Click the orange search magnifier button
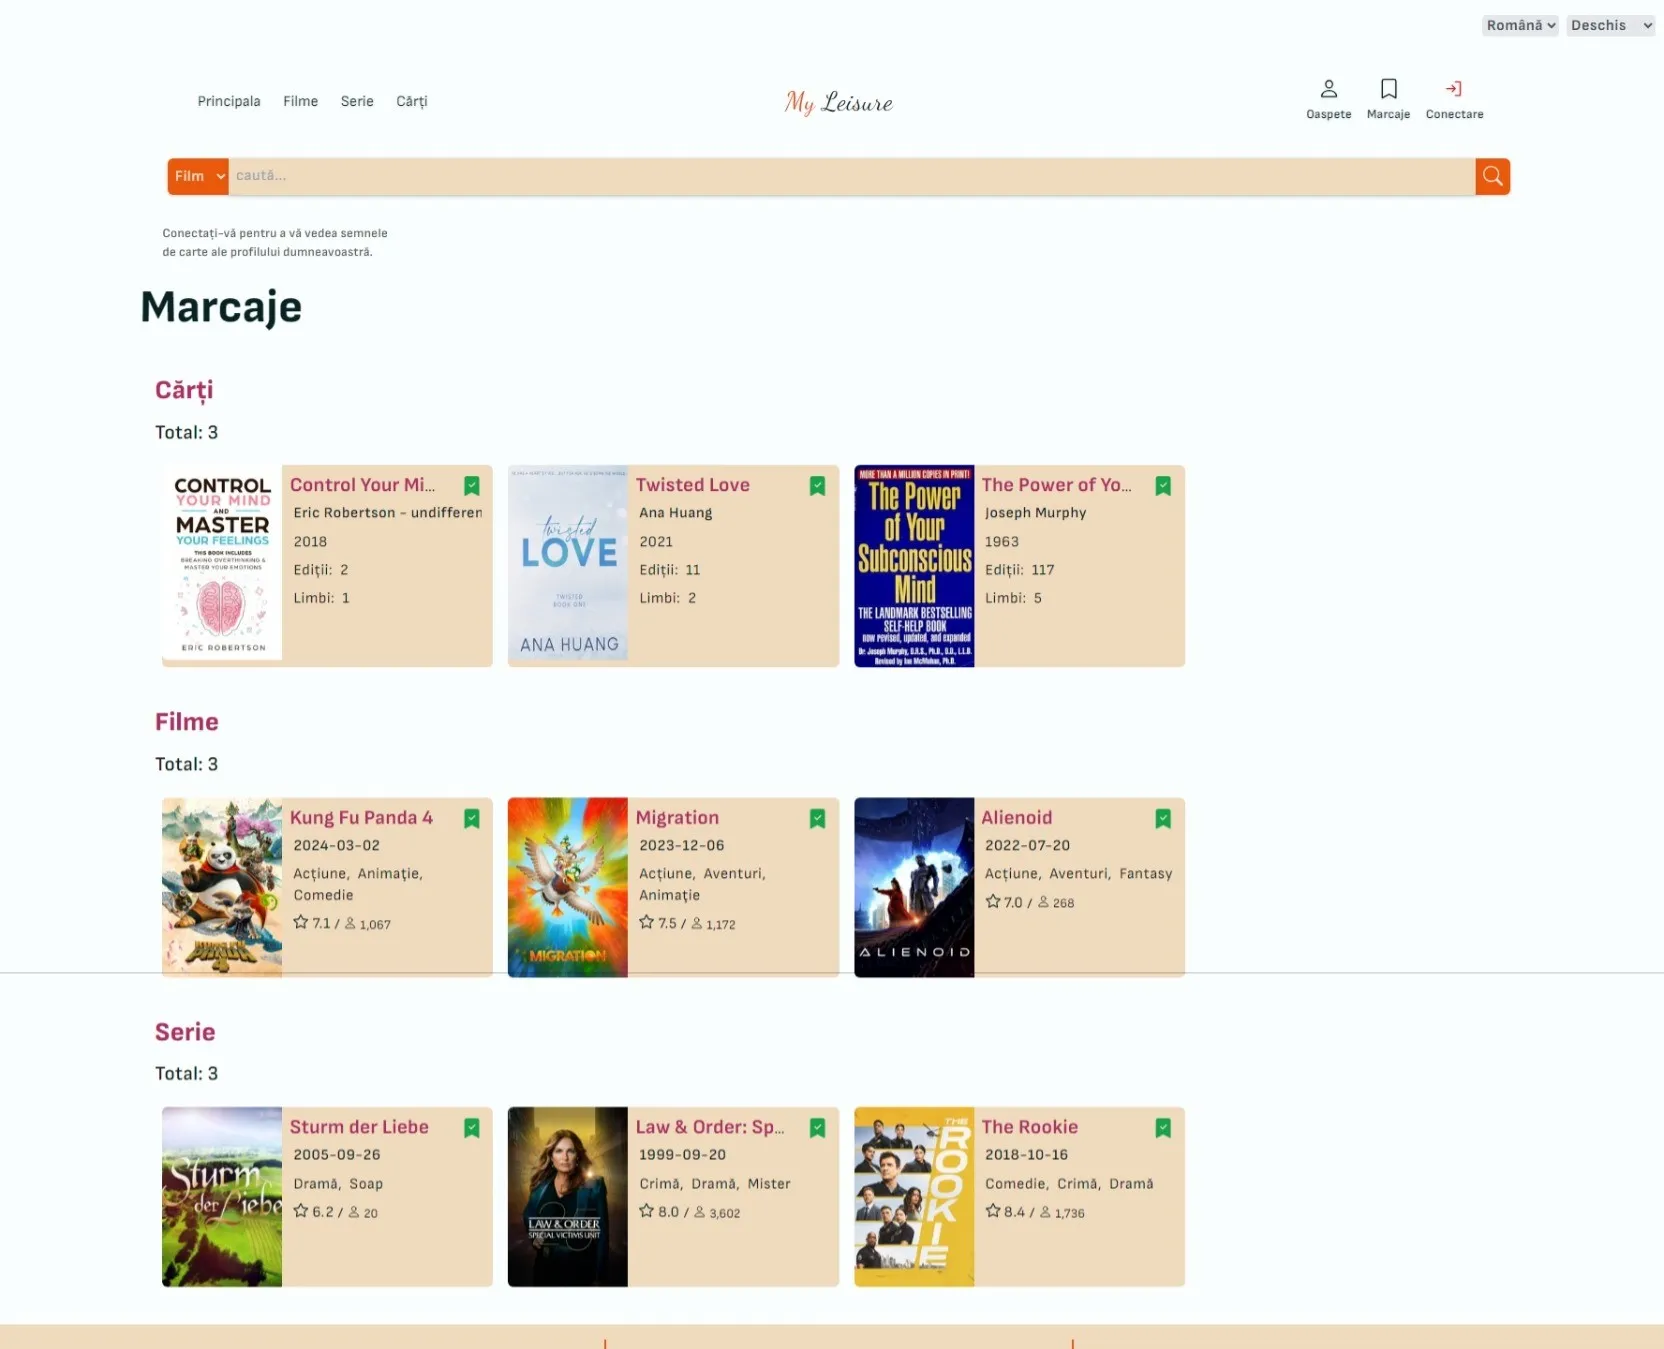Screen dimensions: 1664x1349 coord(1492,176)
